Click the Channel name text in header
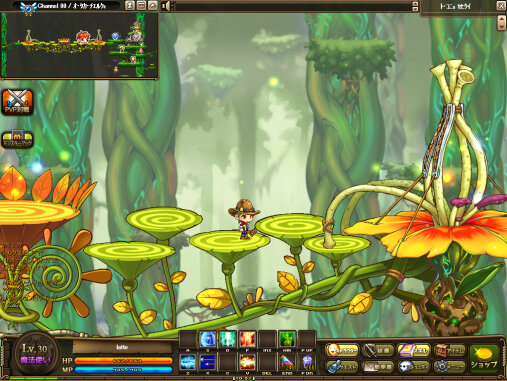Viewport: 507px width, 381px height. 72,6
